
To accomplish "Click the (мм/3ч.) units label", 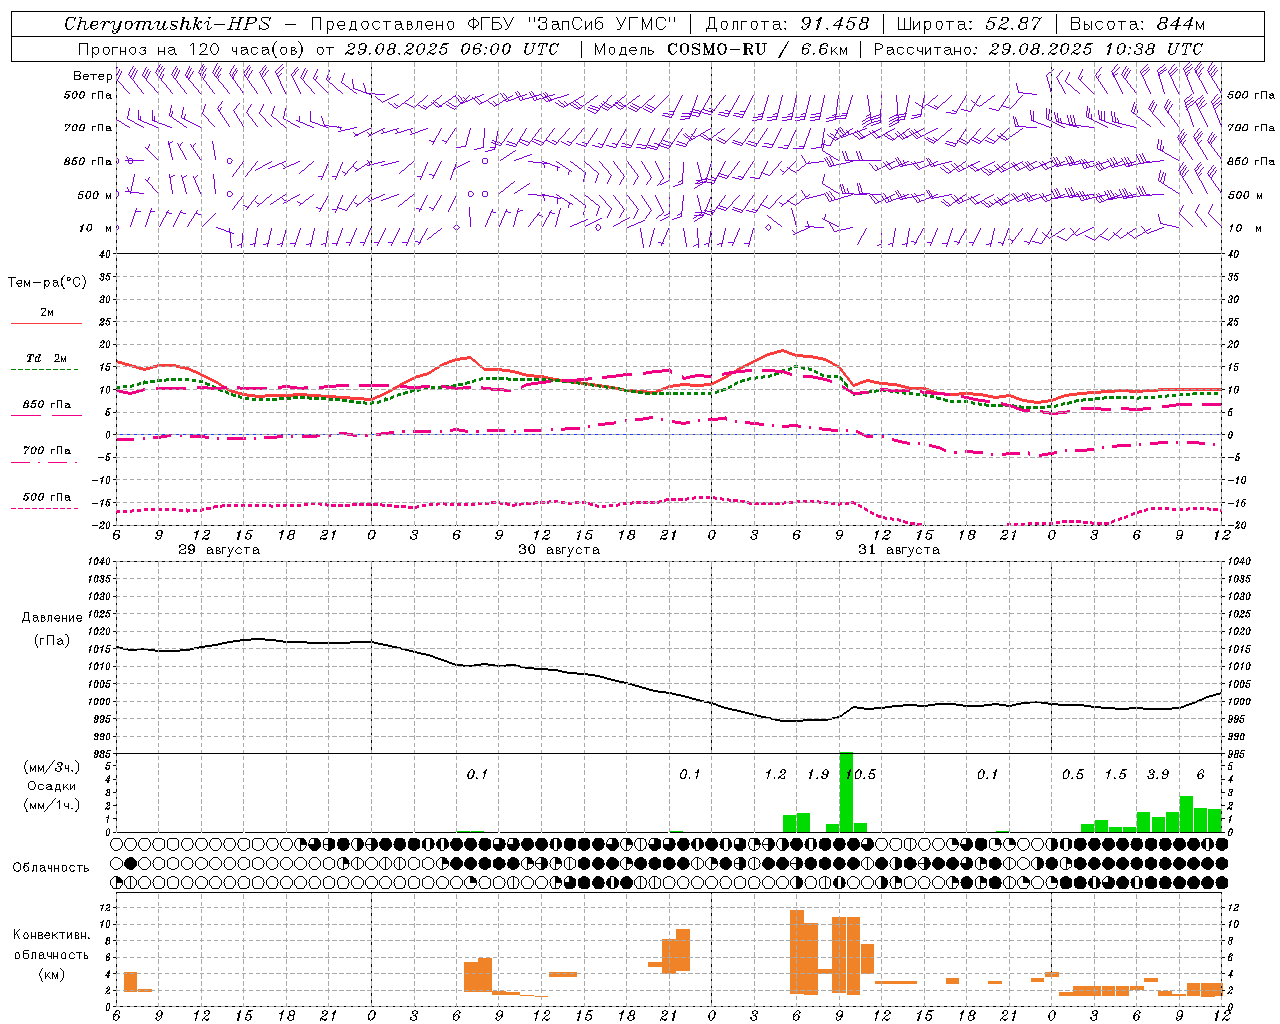I will pos(51,768).
